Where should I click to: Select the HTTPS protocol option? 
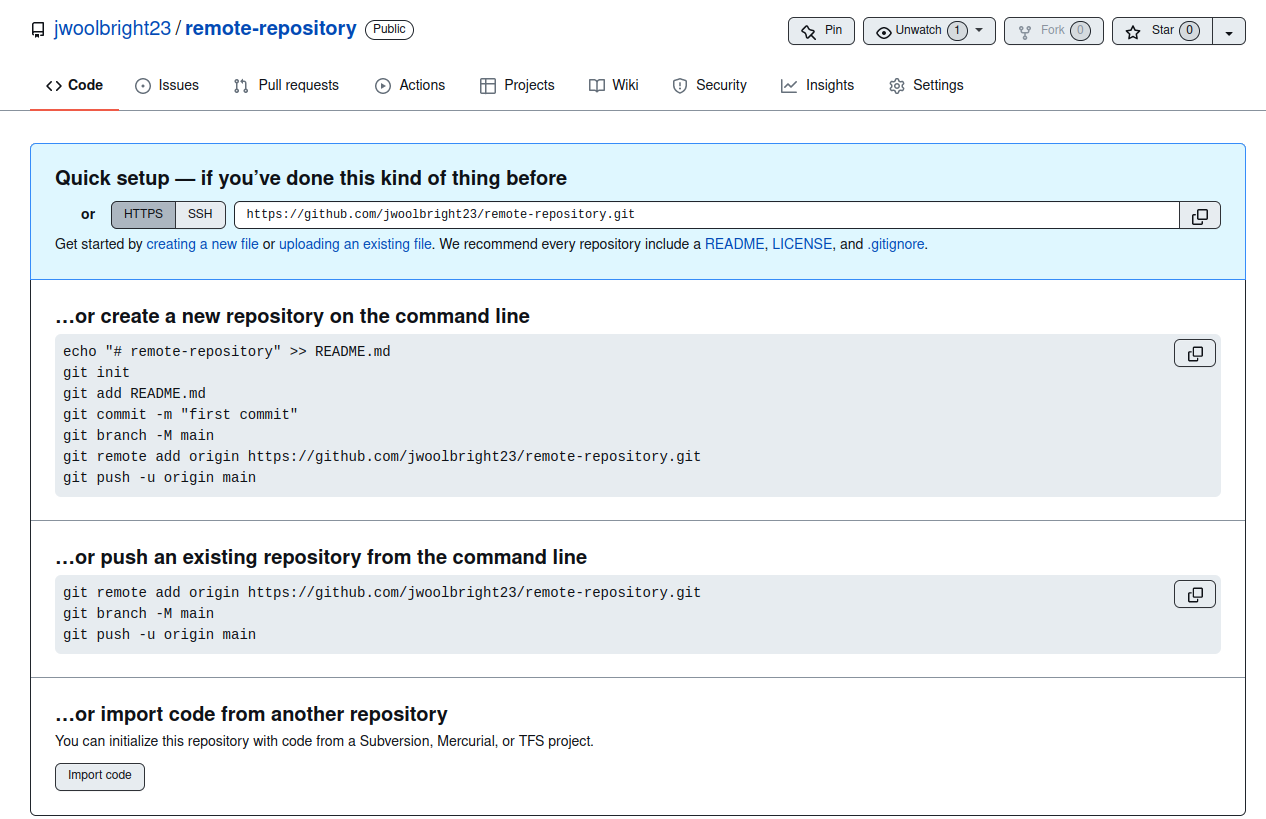[143, 215]
